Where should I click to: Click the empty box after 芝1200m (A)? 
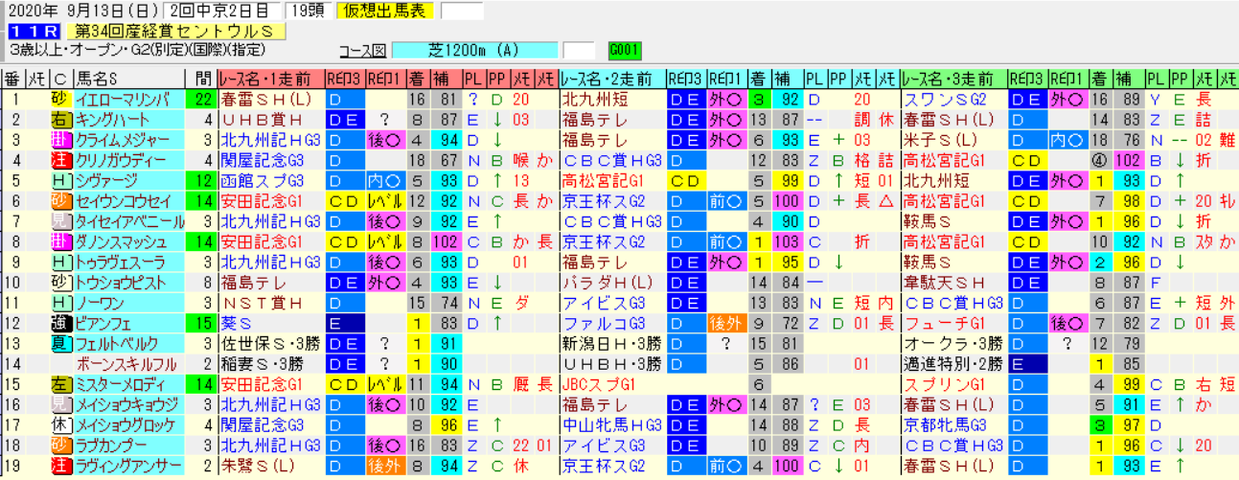coord(578,50)
